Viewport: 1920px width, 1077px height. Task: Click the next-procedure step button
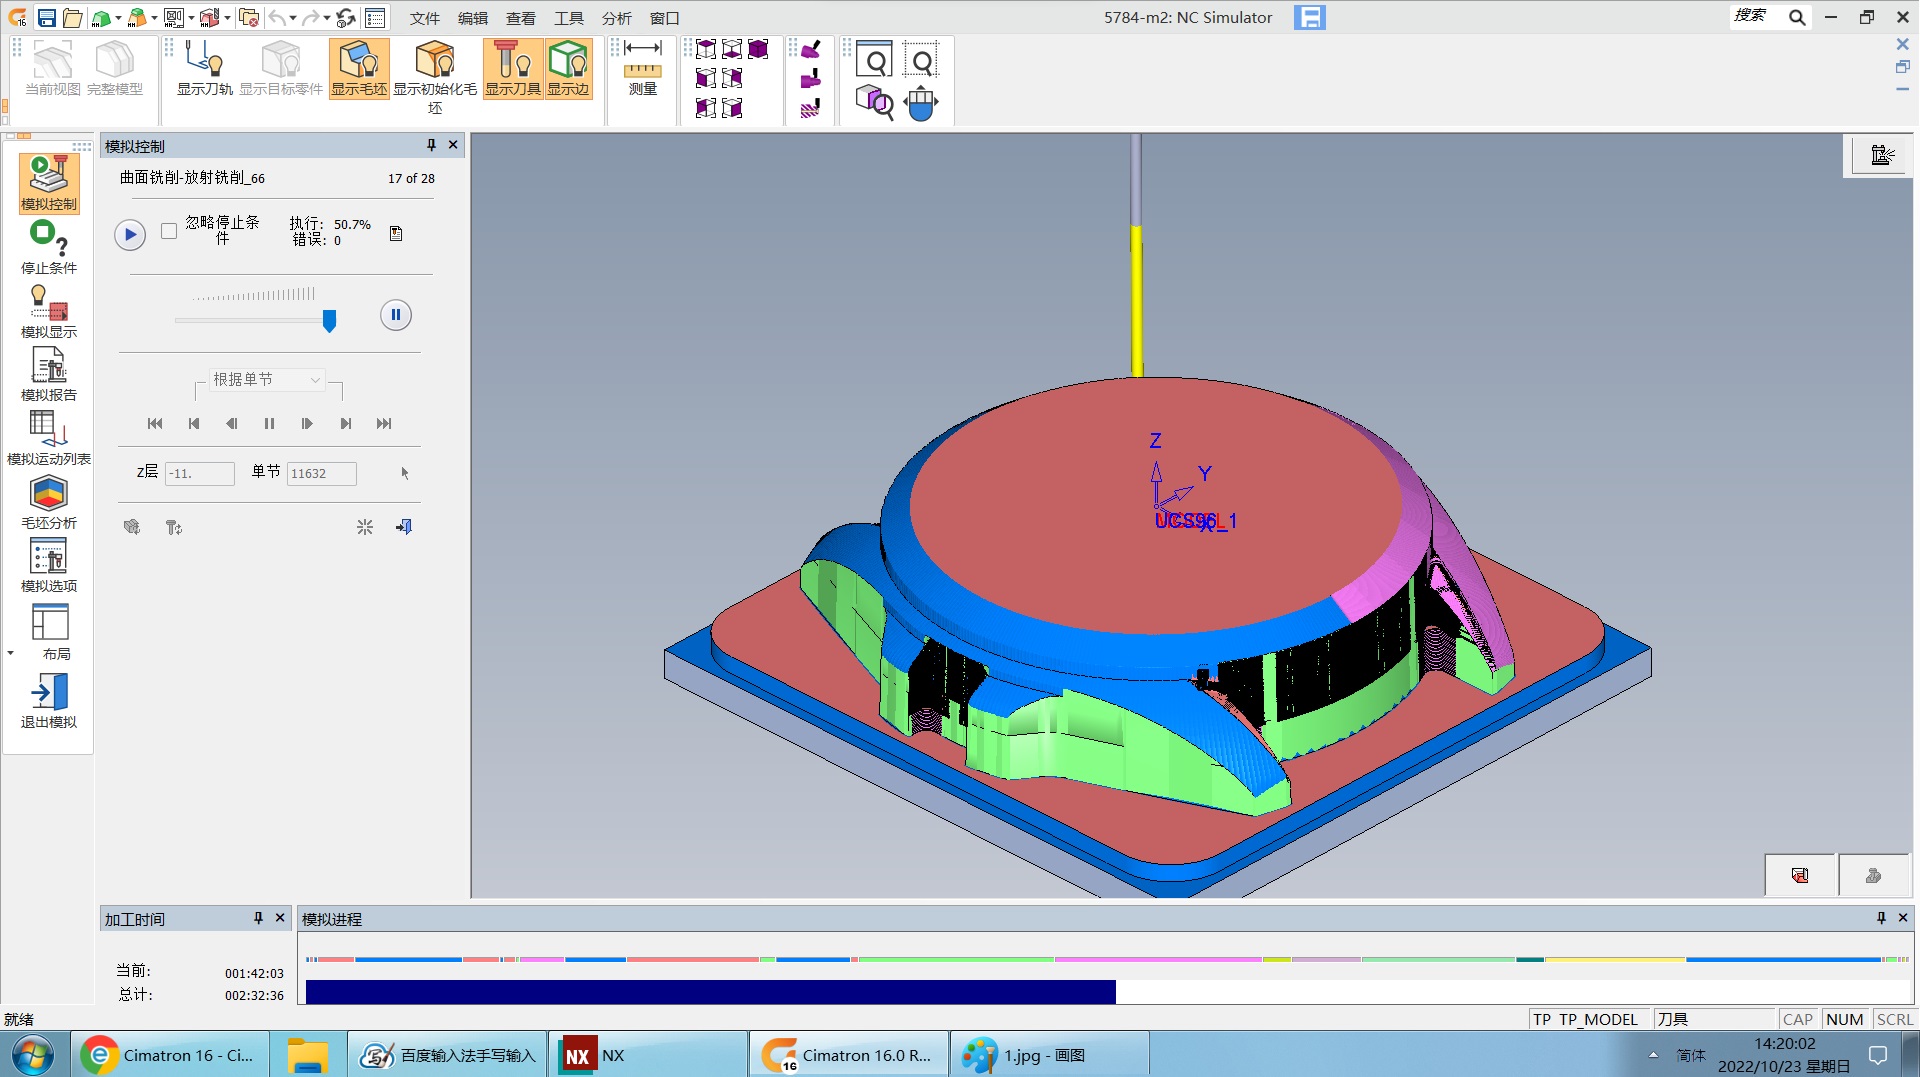click(345, 424)
